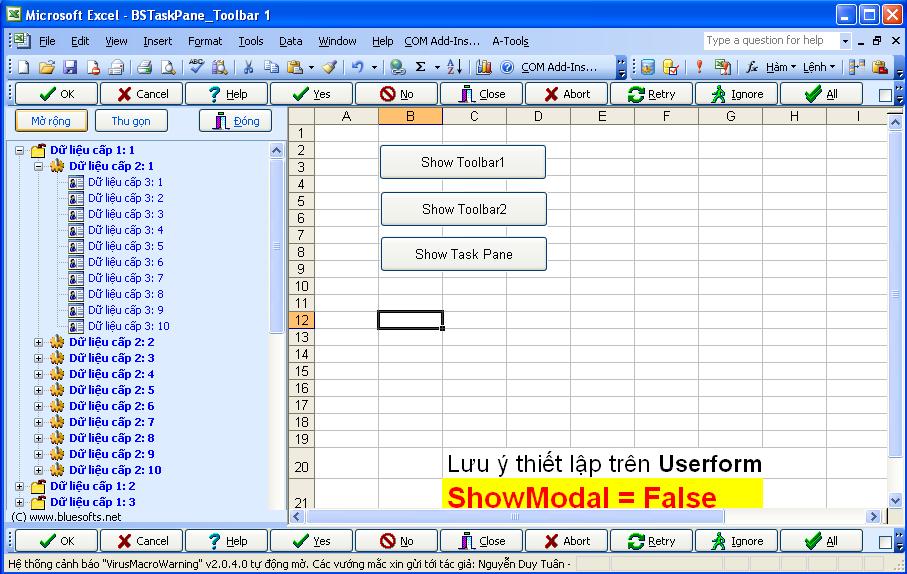This screenshot has width=907, height=574.
Task: Click the Save icon in the toolbar
Action: point(70,67)
